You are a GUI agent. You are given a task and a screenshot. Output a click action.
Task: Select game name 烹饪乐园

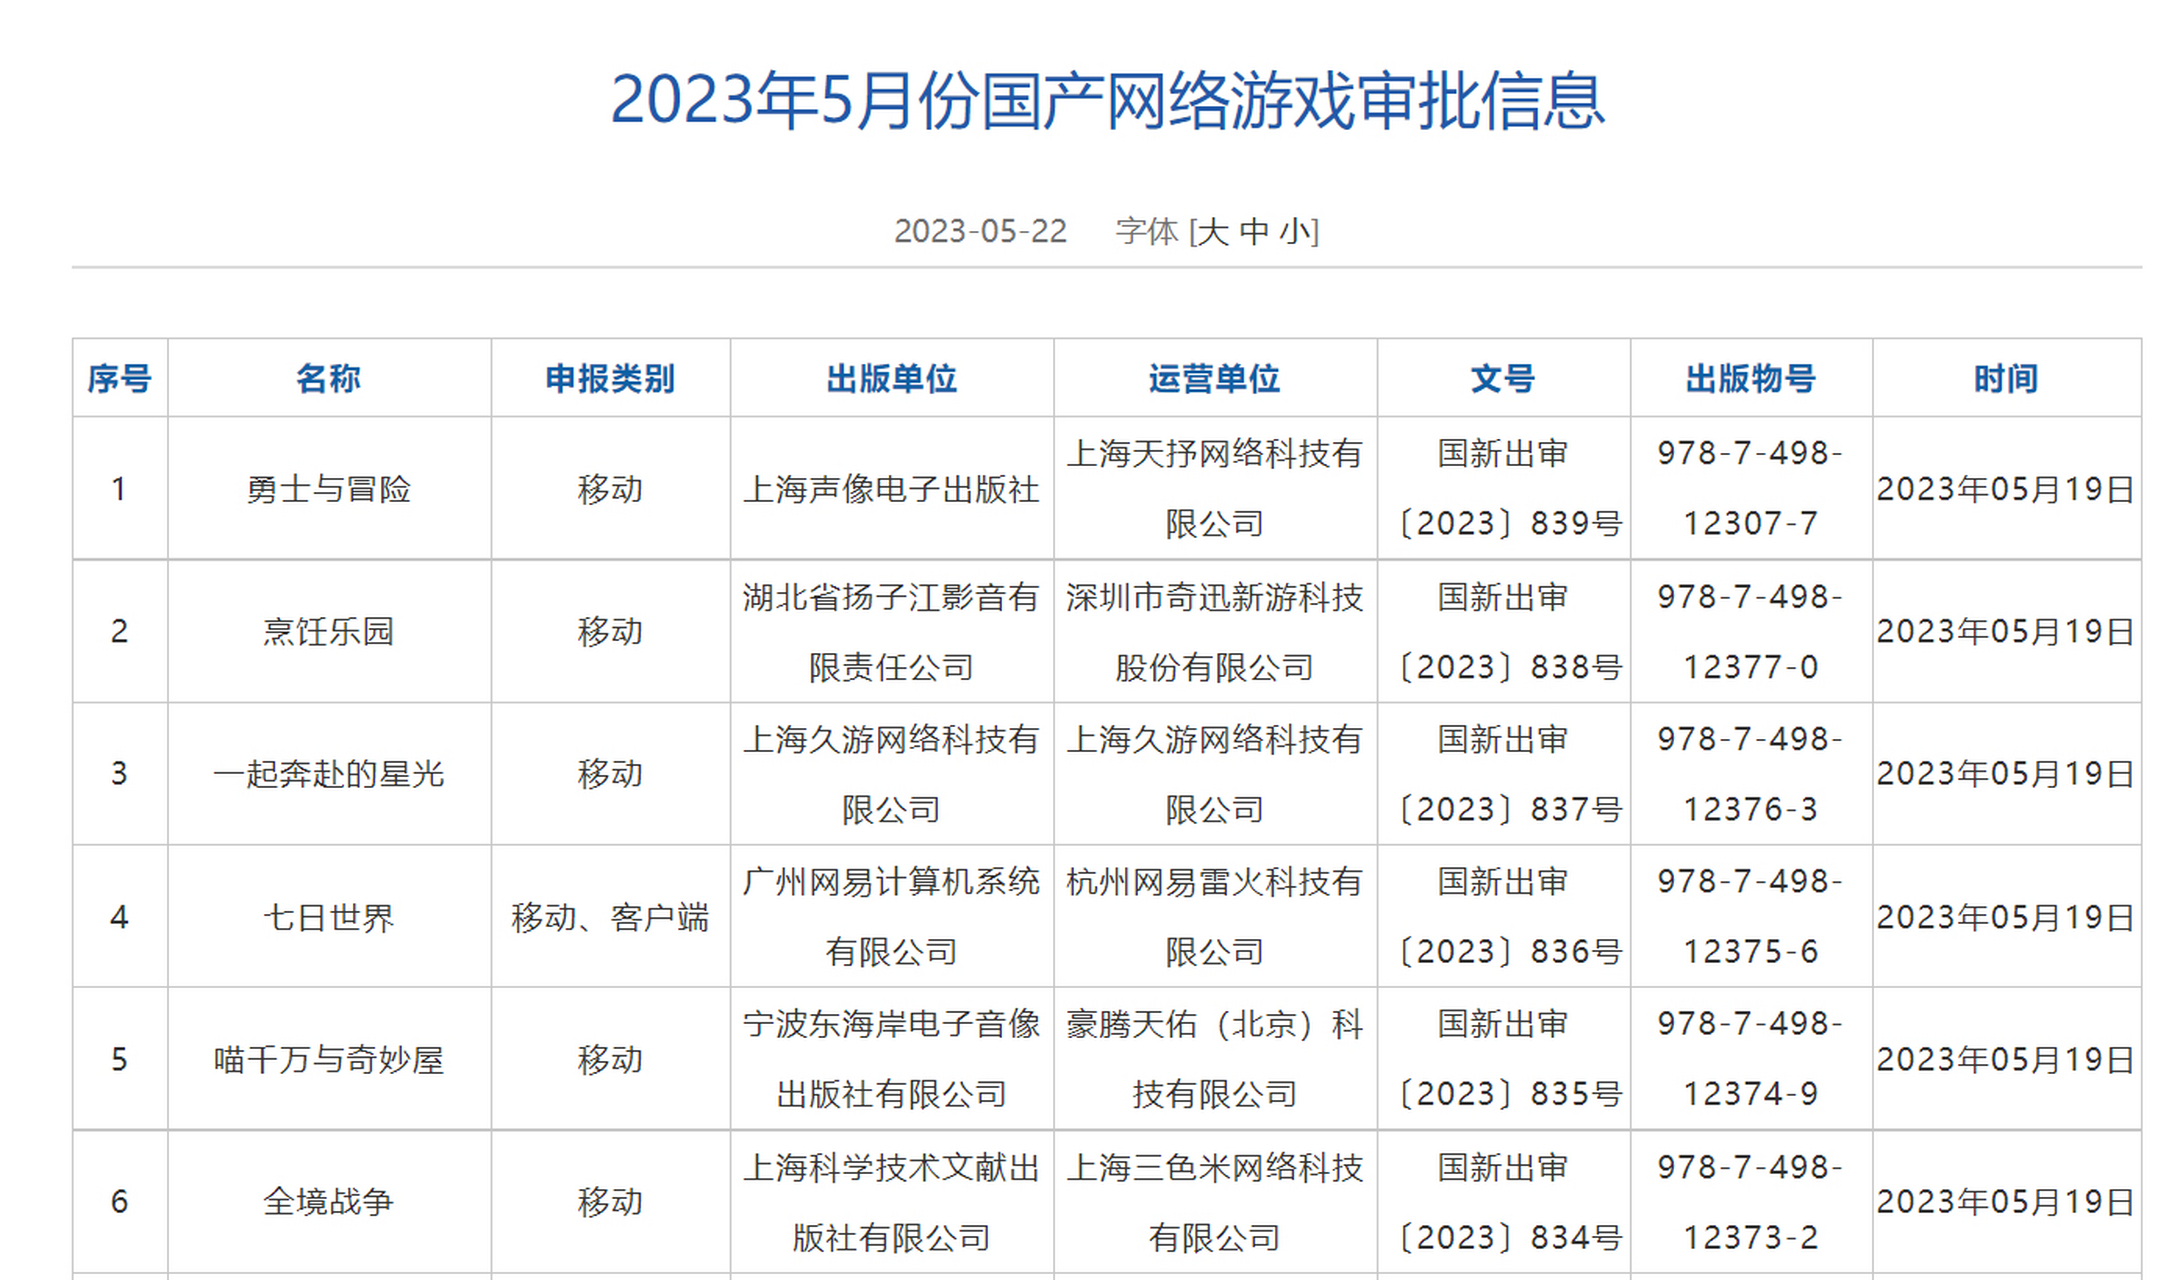pyautogui.click(x=328, y=632)
